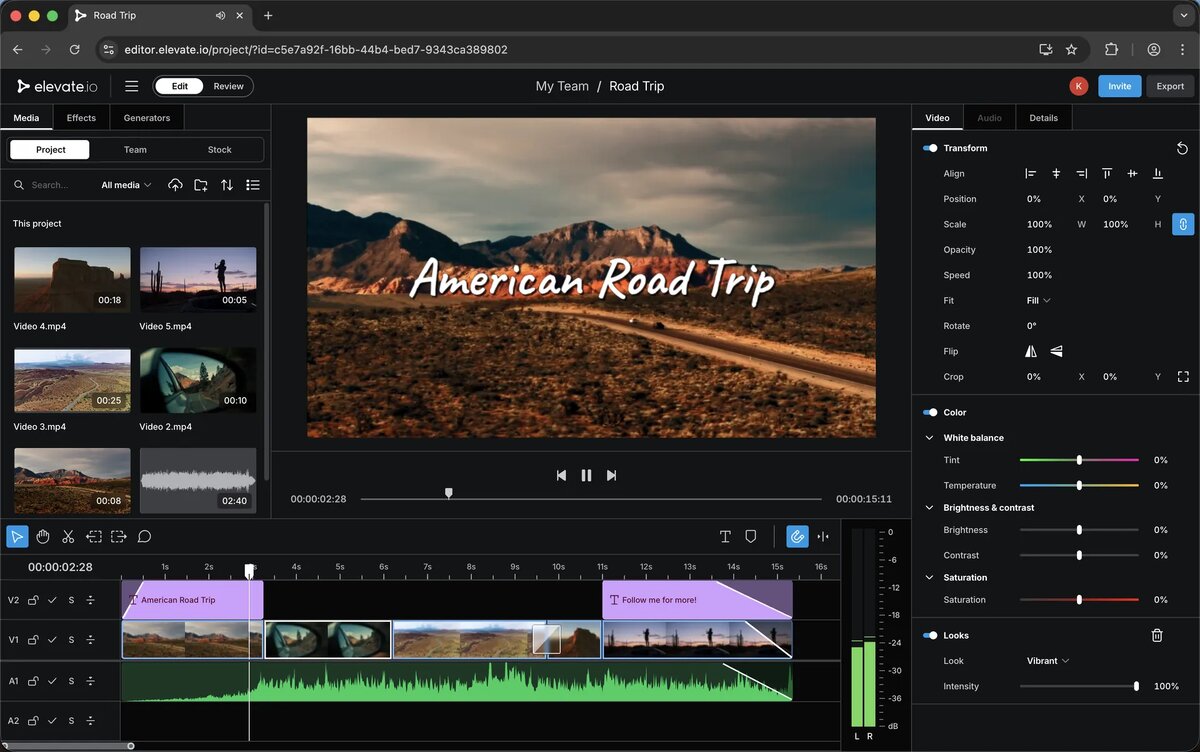Click the Export button
Viewport: 1200px width, 752px height.
tap(1170, 86)
